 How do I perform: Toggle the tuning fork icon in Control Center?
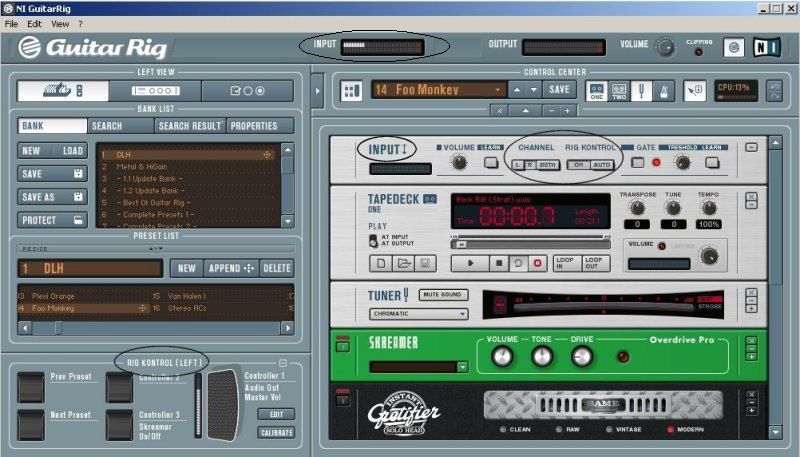click(641, 91)
